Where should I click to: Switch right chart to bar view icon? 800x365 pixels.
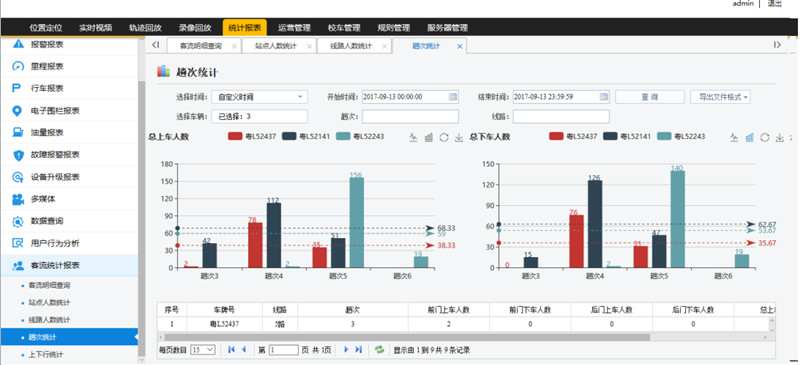(749, 137)
